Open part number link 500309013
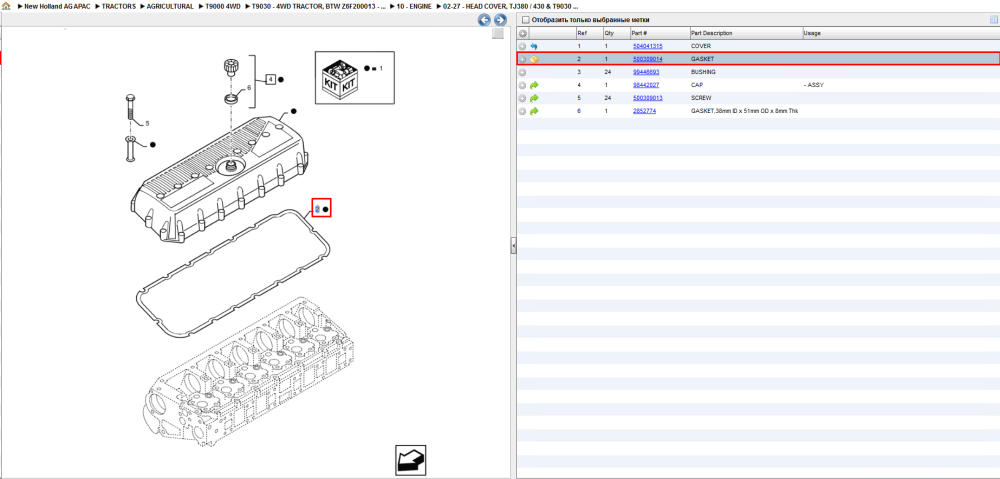 [647, 98]
